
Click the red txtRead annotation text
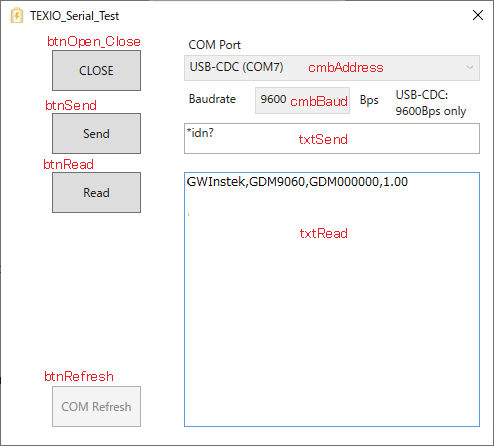323,233
